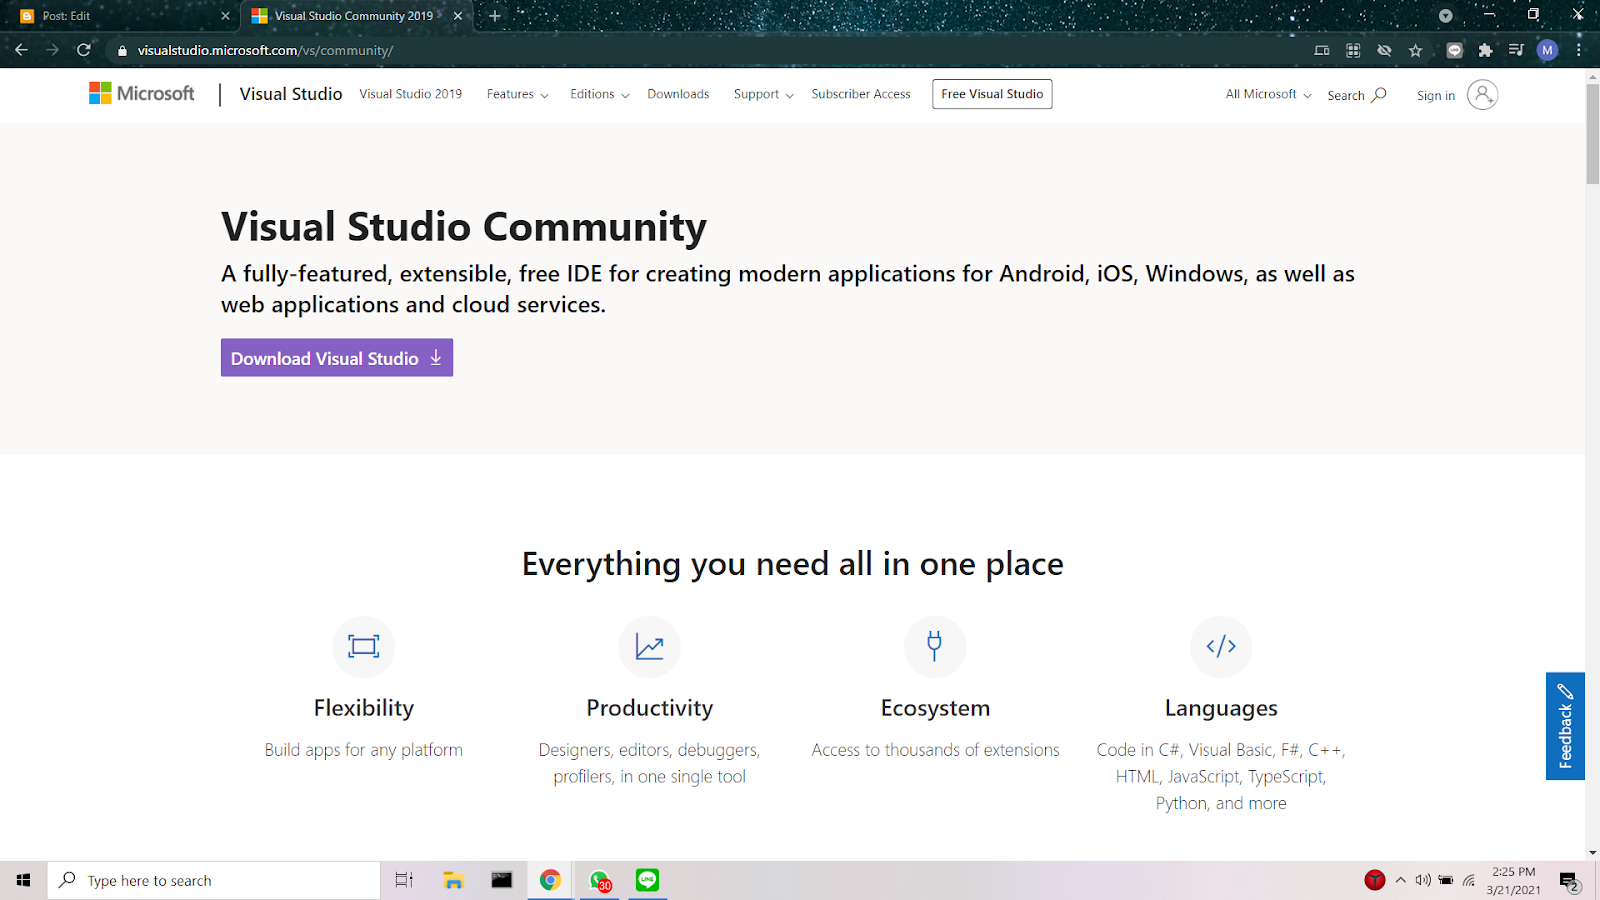Open the Downloads nav link
1600x900 pixels.
pos(678,94)
